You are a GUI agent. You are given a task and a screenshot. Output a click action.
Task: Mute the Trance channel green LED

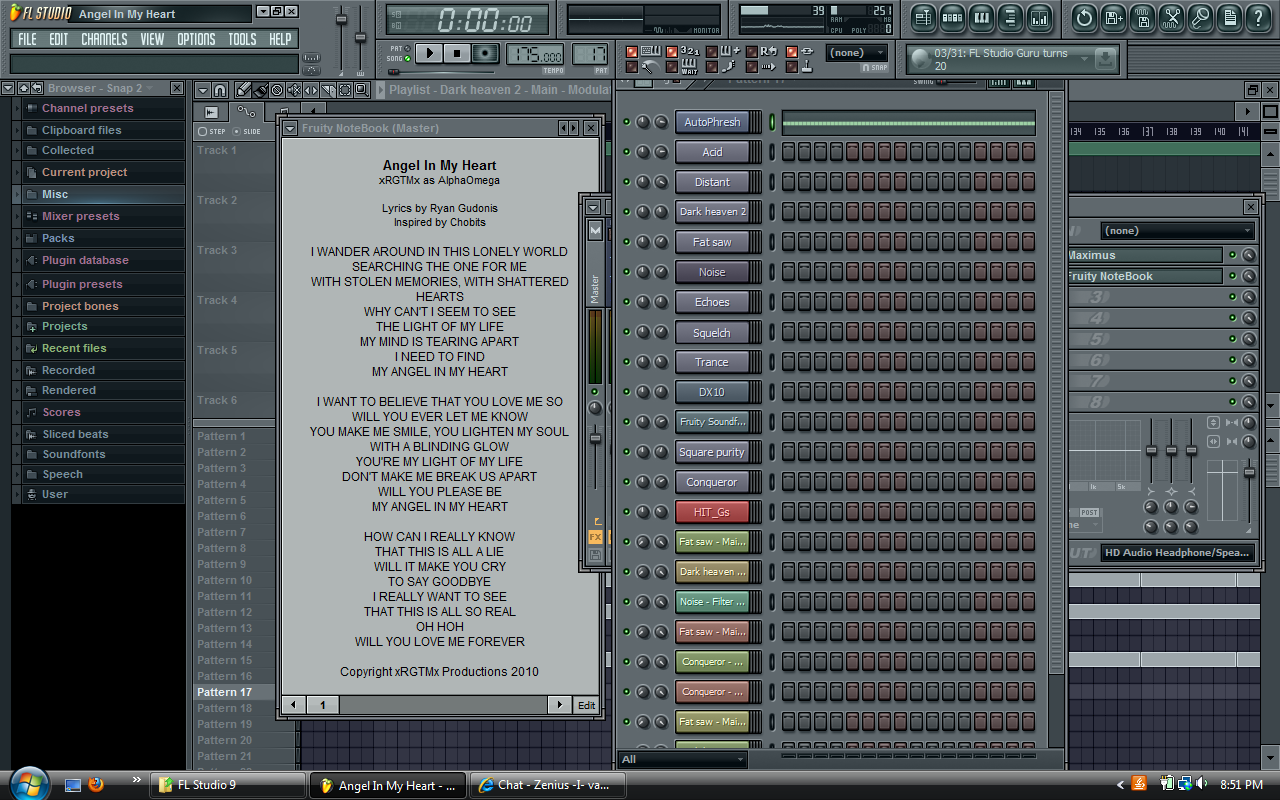pos(627,362)
